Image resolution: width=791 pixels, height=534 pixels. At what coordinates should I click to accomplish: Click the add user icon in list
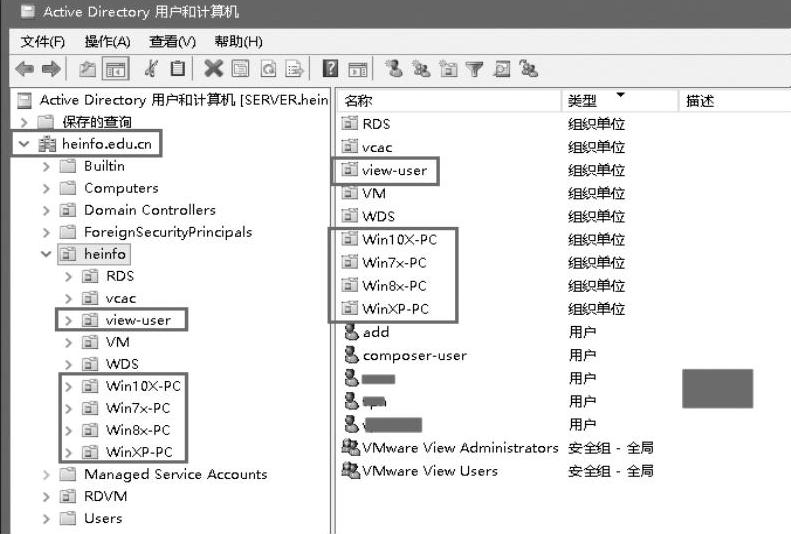(x=351, y=332)
